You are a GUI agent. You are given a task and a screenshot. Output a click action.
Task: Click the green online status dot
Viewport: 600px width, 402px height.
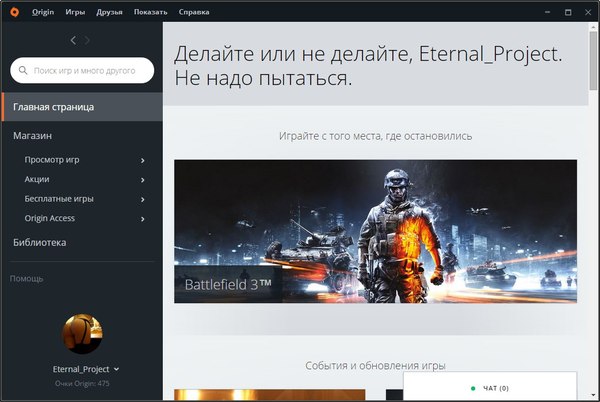tap(471, 387)
